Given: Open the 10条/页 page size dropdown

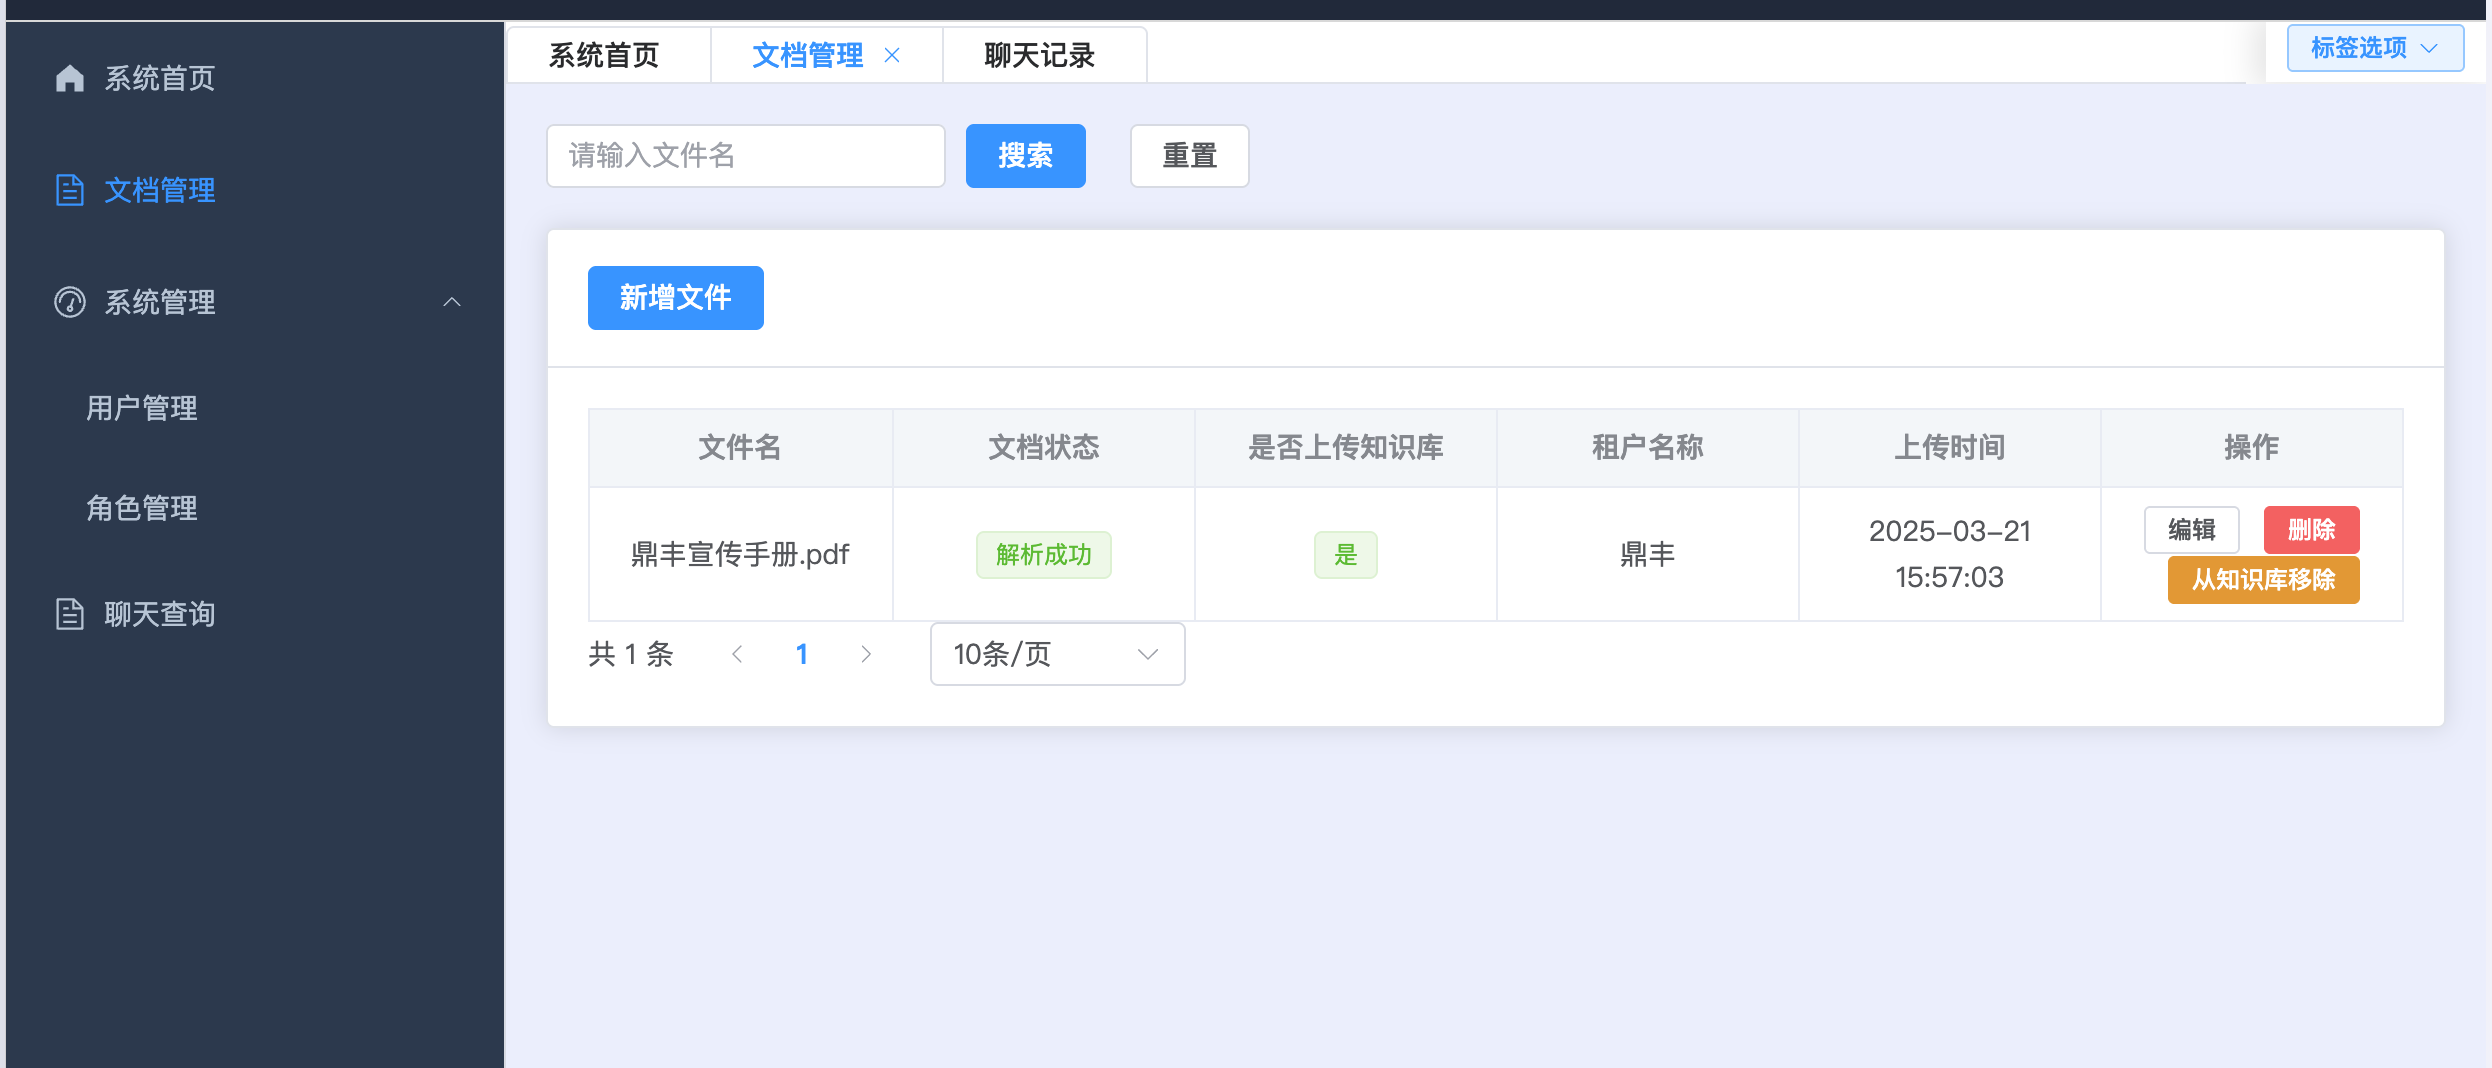Looking at the screenshot, I should 1056,654.
